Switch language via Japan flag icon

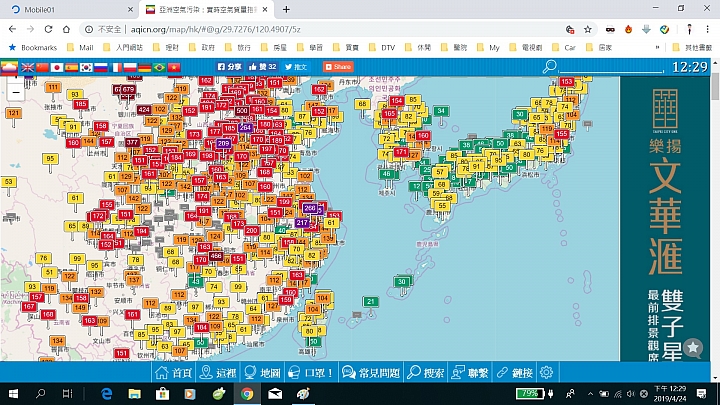coord(56,67)
